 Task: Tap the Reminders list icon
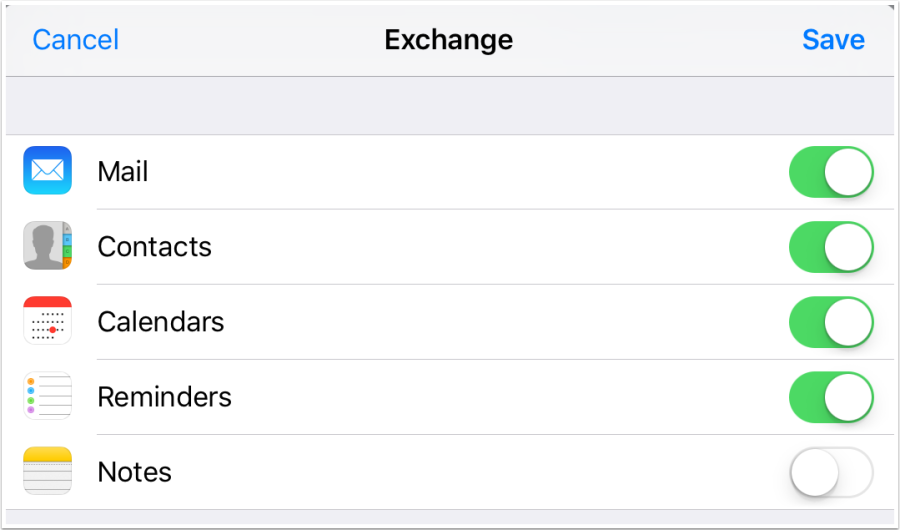(x=48, y=396)
